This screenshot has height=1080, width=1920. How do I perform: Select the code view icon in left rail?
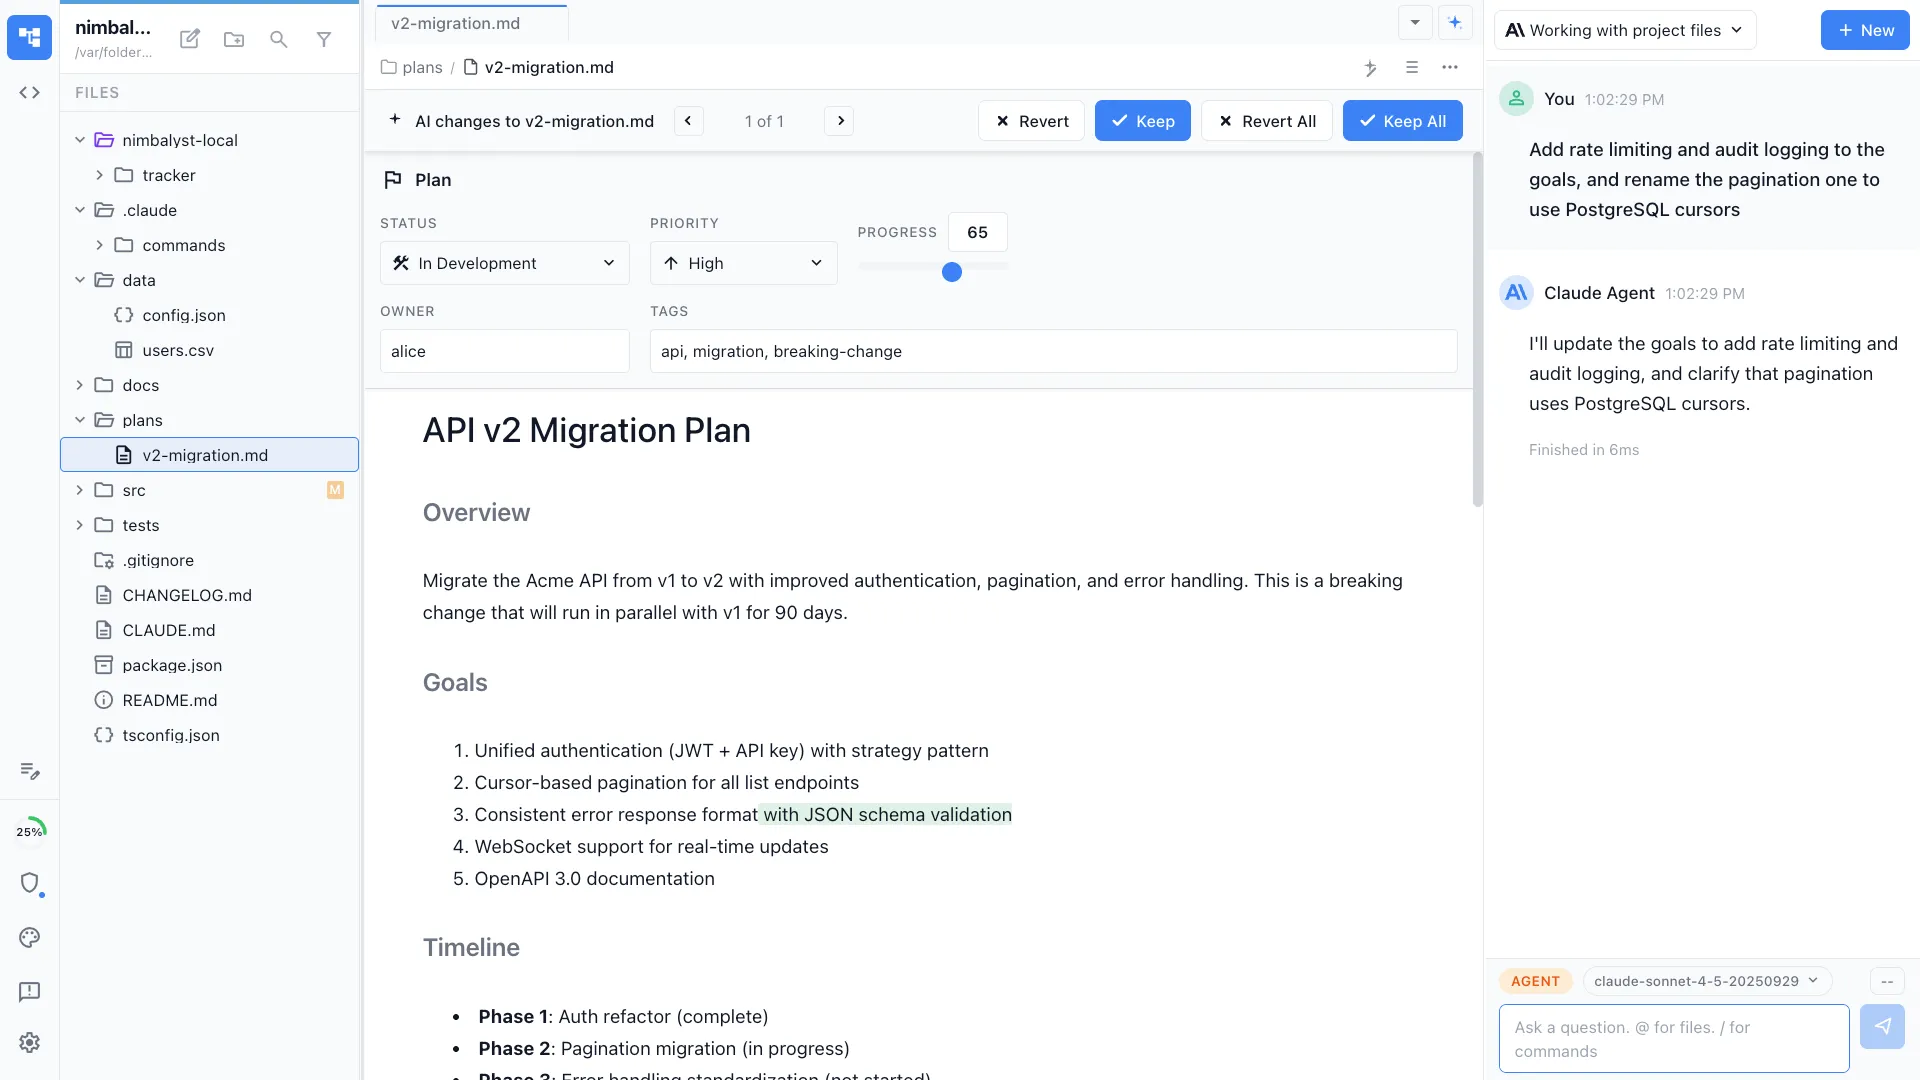point(29,92)
